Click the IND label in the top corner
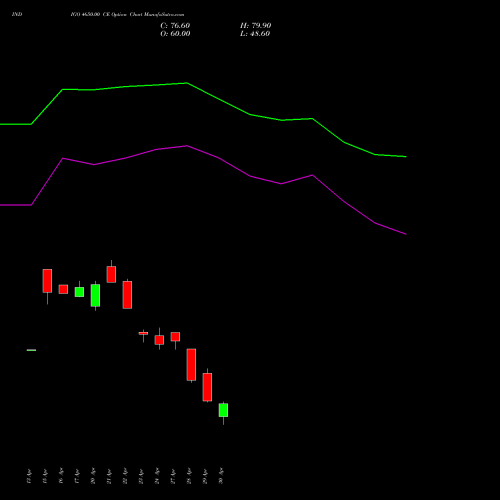 17,14
